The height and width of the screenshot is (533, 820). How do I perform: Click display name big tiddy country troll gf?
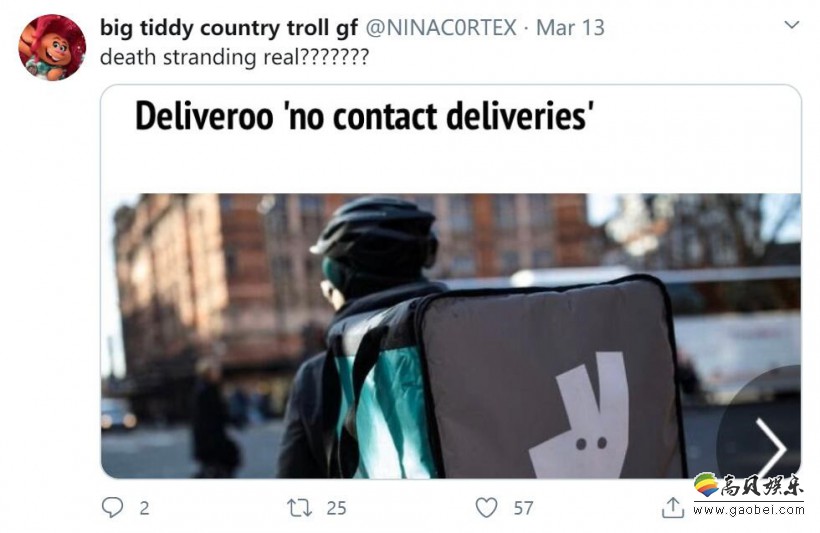(x=229, y=28)
